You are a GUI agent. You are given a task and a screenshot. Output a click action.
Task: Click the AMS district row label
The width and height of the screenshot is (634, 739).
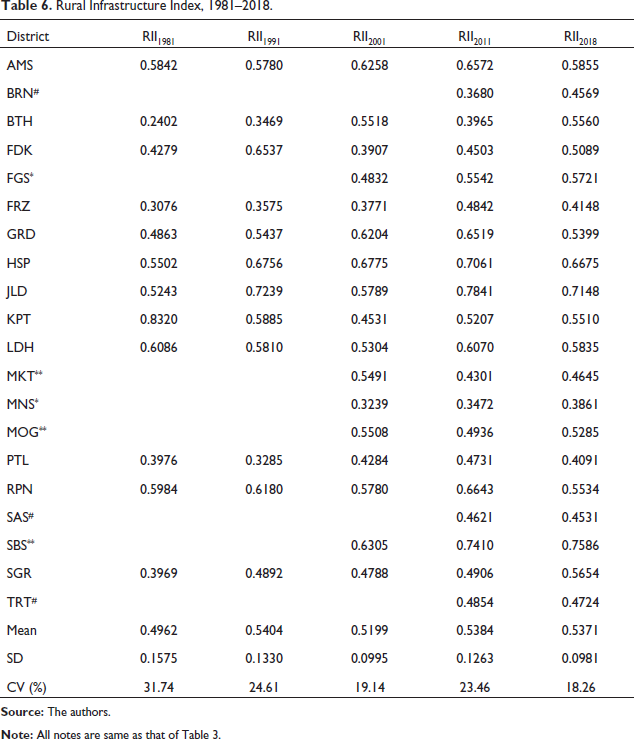point(20,65)
